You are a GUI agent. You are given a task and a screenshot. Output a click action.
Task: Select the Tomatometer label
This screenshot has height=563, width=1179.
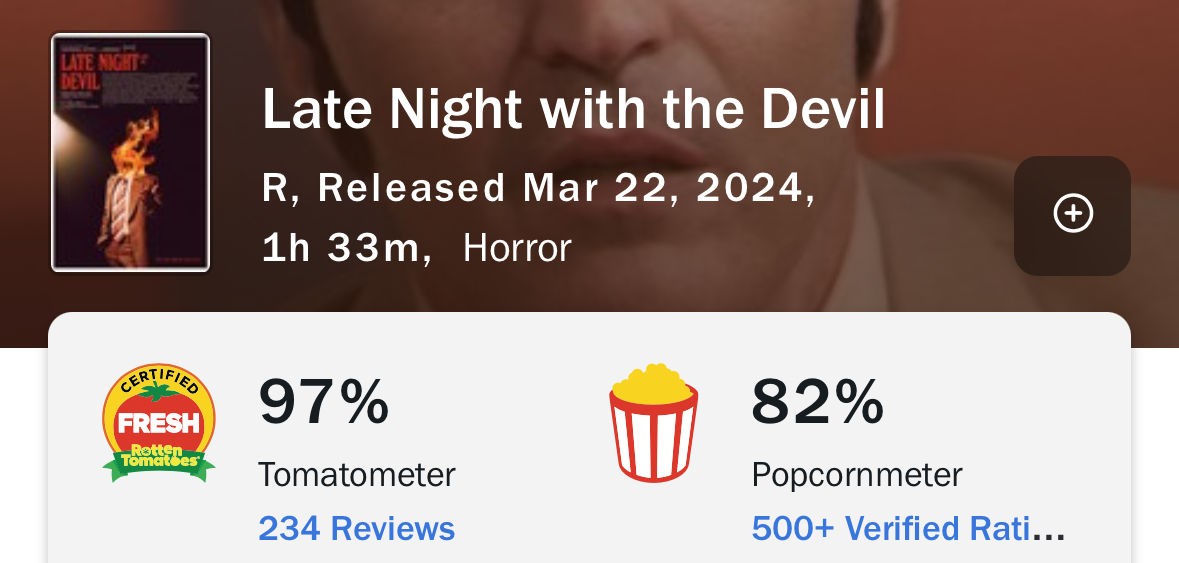coord(356,474)
